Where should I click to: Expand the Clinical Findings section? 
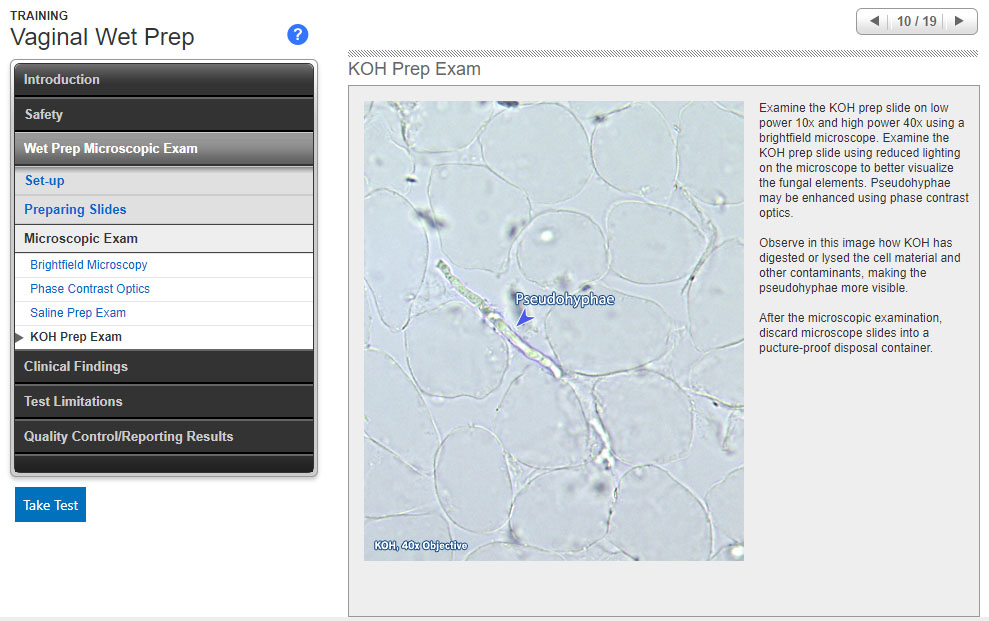click(164, 367)
